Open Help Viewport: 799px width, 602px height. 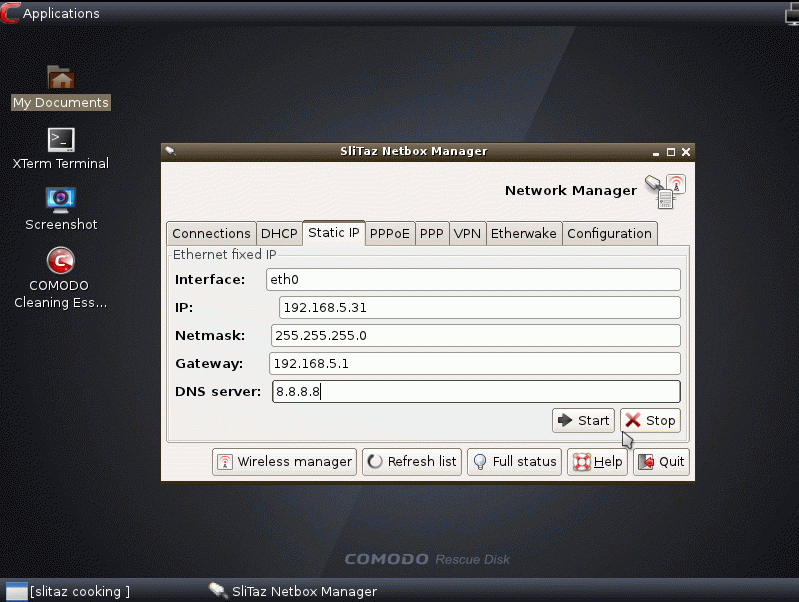point(597,462)
